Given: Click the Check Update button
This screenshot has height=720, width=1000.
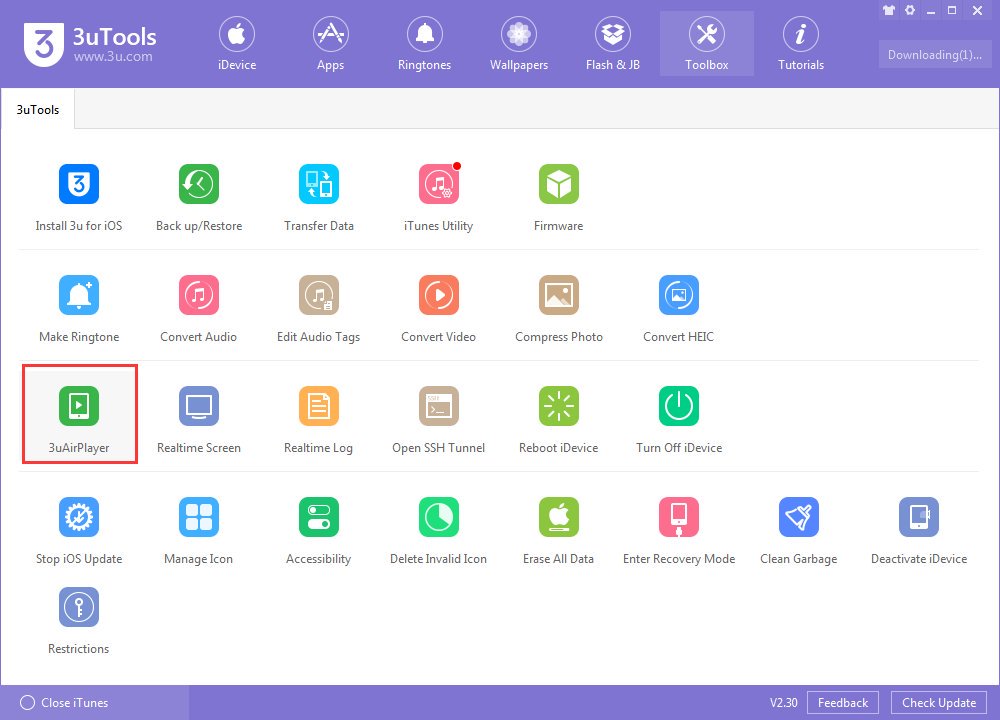Looking at the screenshot, I should coord(939,703).
